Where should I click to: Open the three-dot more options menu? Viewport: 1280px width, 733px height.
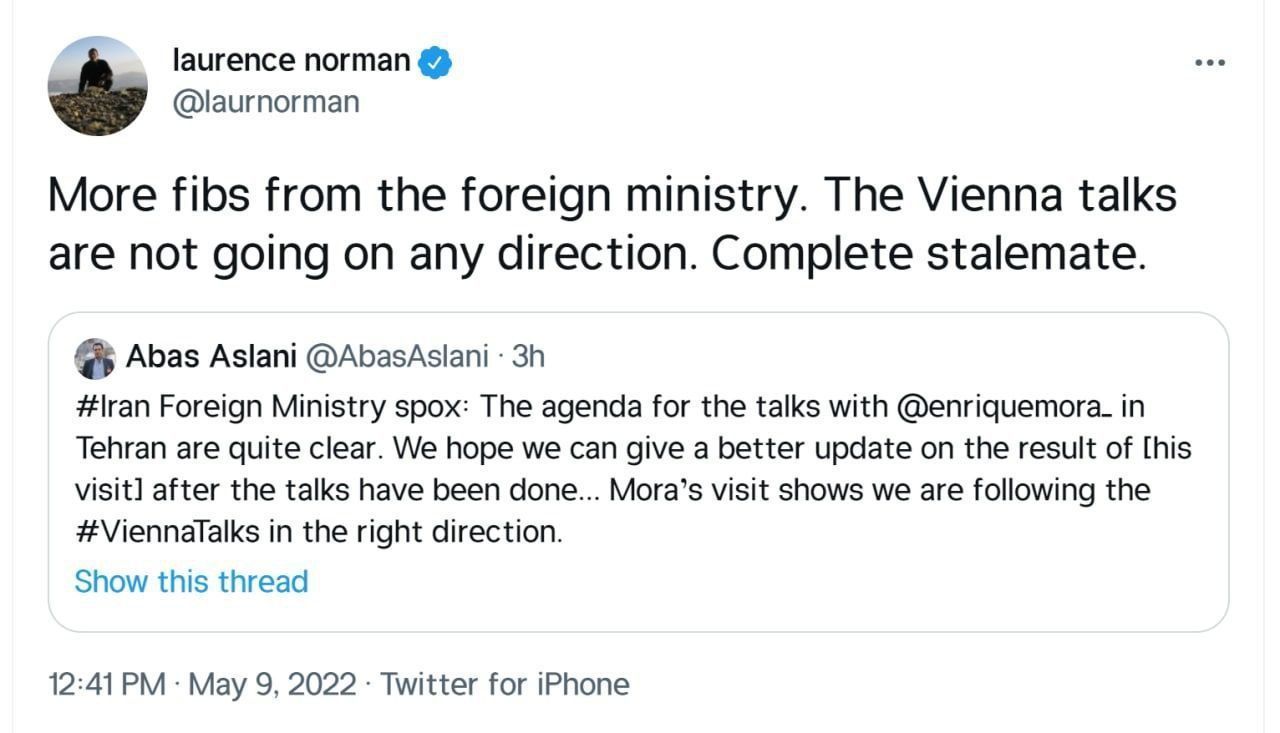click(1210, 63)
